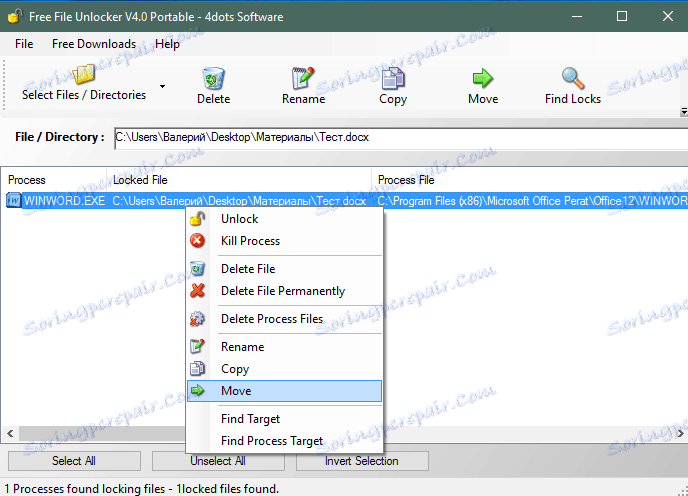This screenshot has width=688, height=496.
Task: Click the Find Locks magnifier icon
Action: point(573,79)
